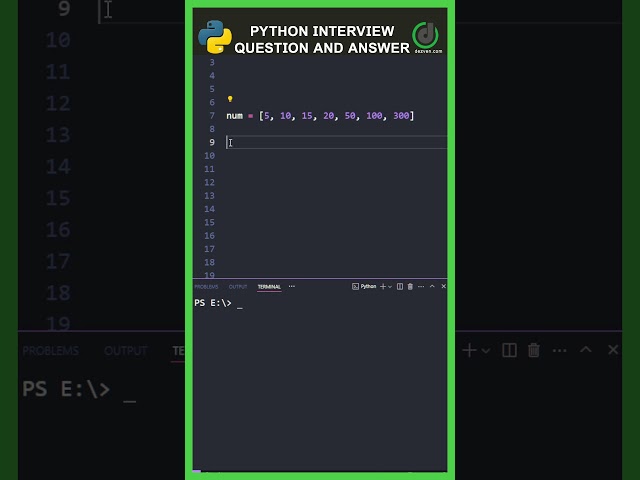Click the value 300 in the list
The height and width of the screenshot is (480, 640).
(401, 116)
